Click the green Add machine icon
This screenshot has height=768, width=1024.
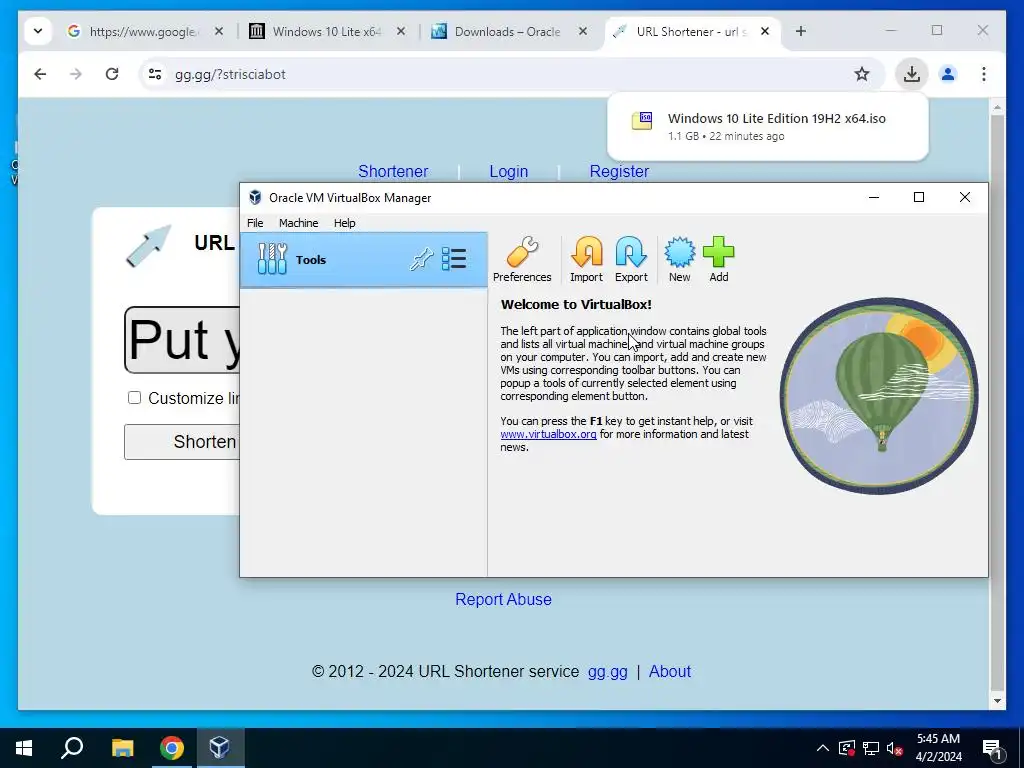(718, 259)
